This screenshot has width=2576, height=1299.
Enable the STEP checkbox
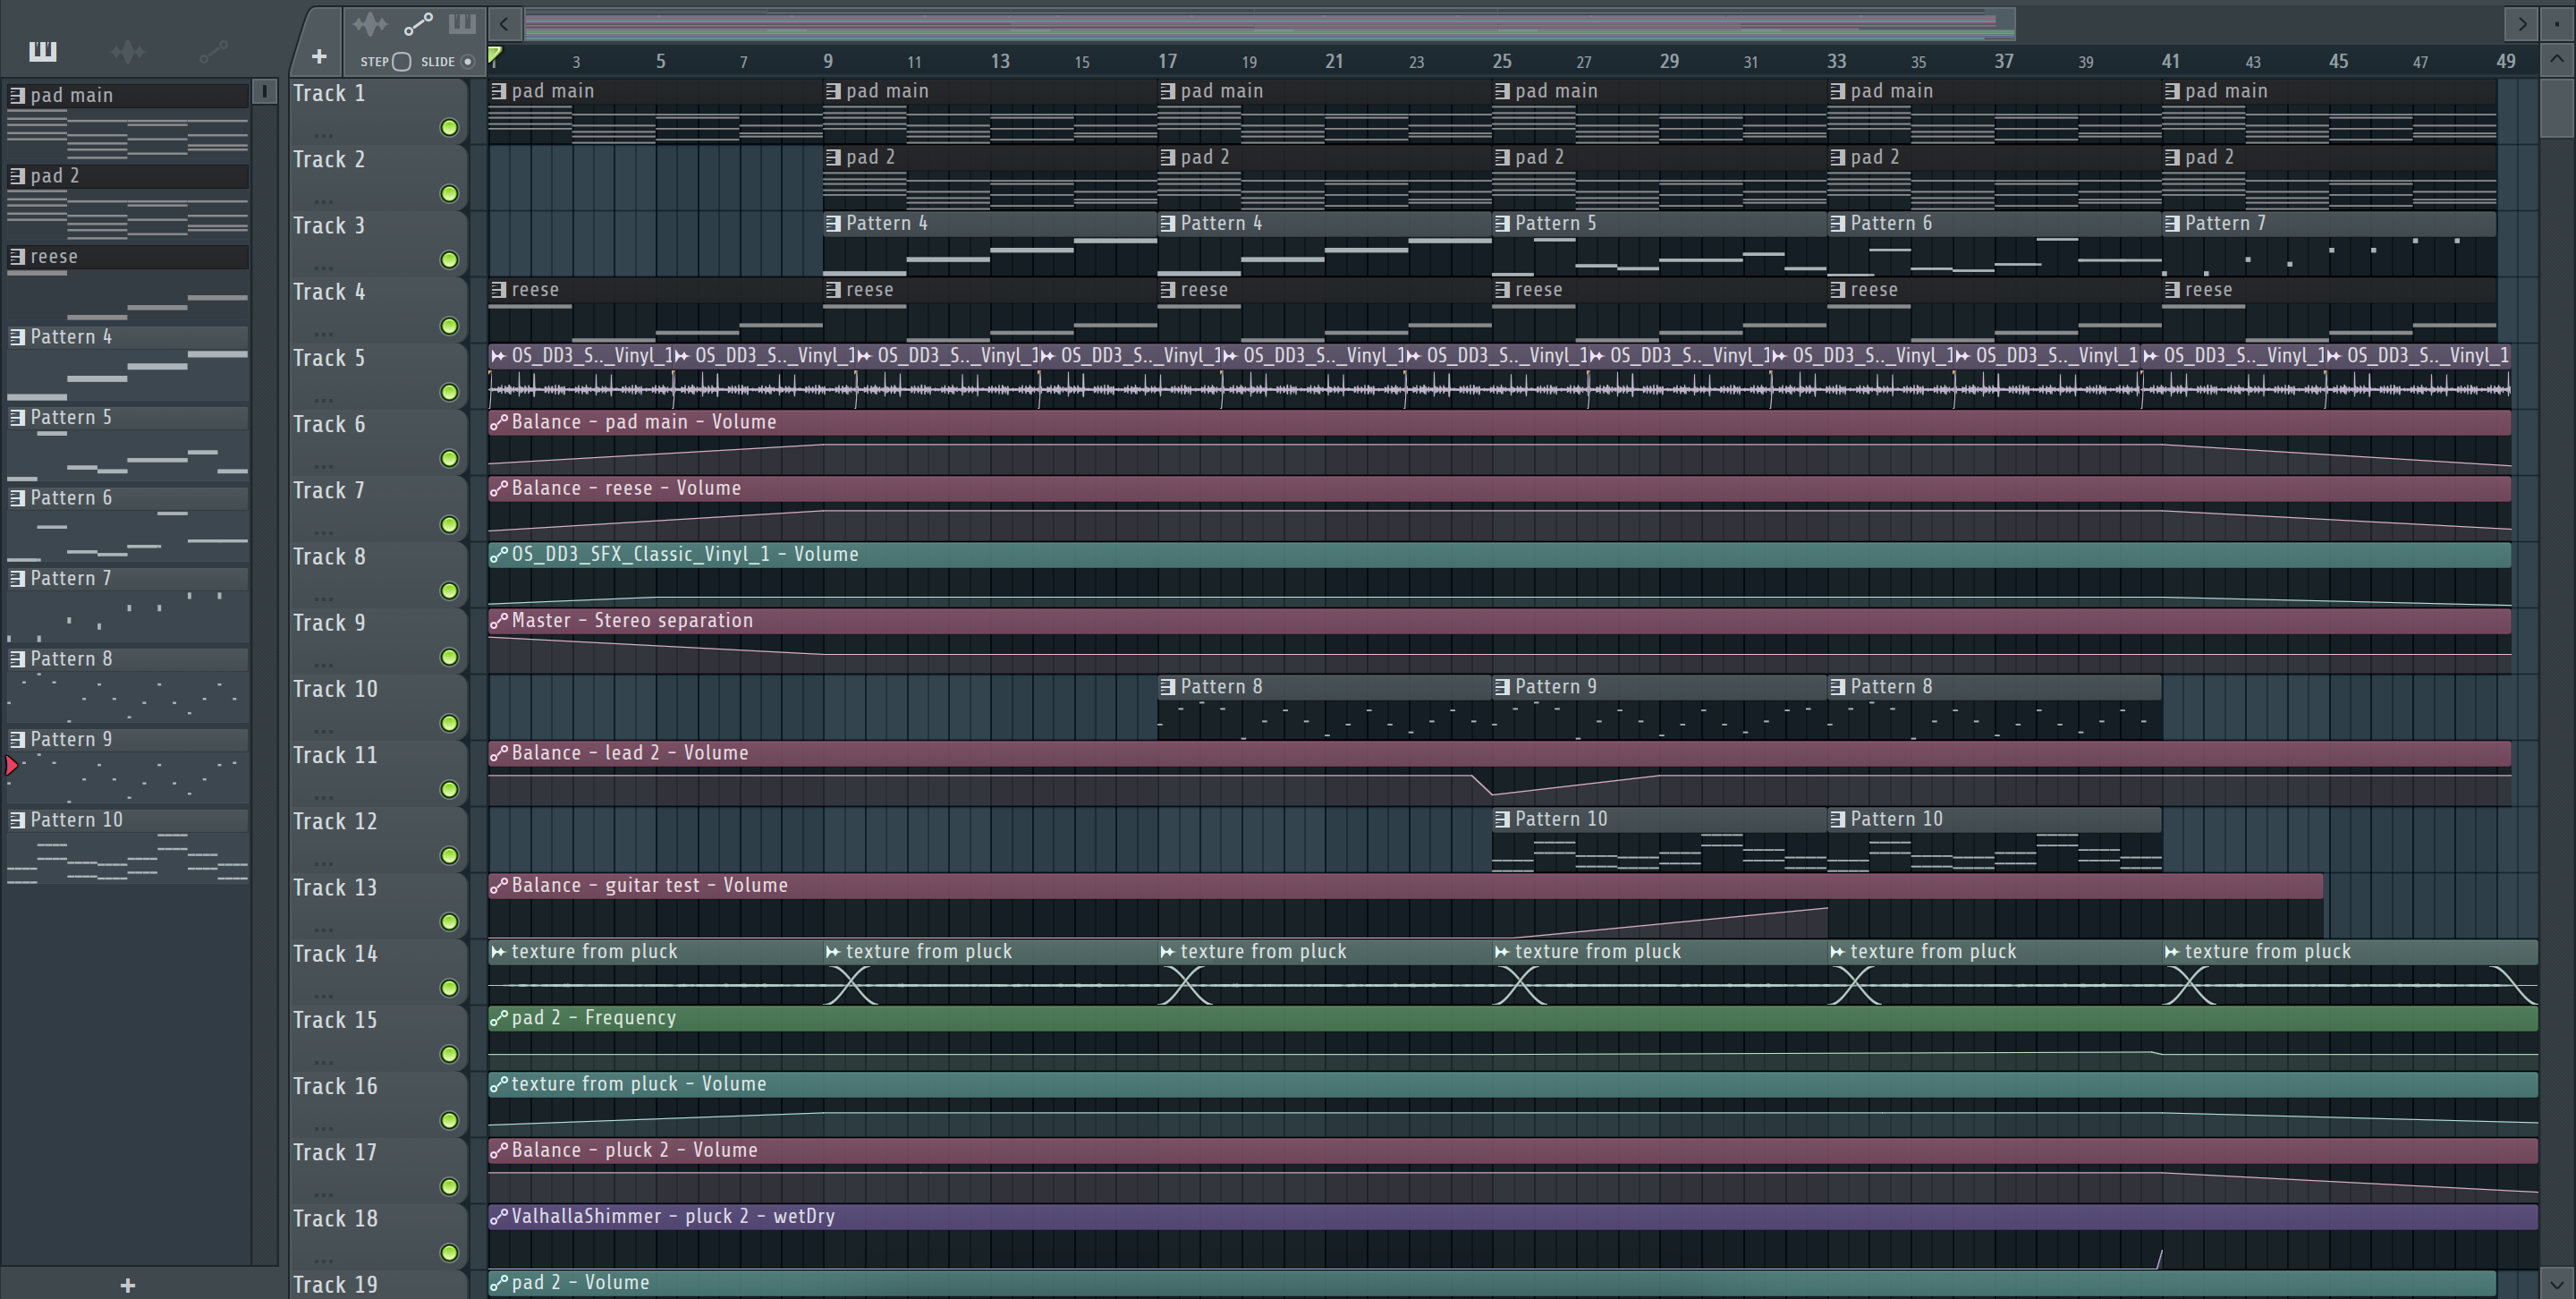[x=402, y=62]
